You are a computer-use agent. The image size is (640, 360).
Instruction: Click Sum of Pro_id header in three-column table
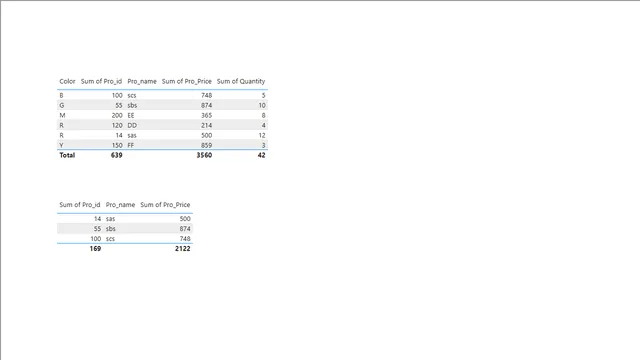tap(80, 204)
